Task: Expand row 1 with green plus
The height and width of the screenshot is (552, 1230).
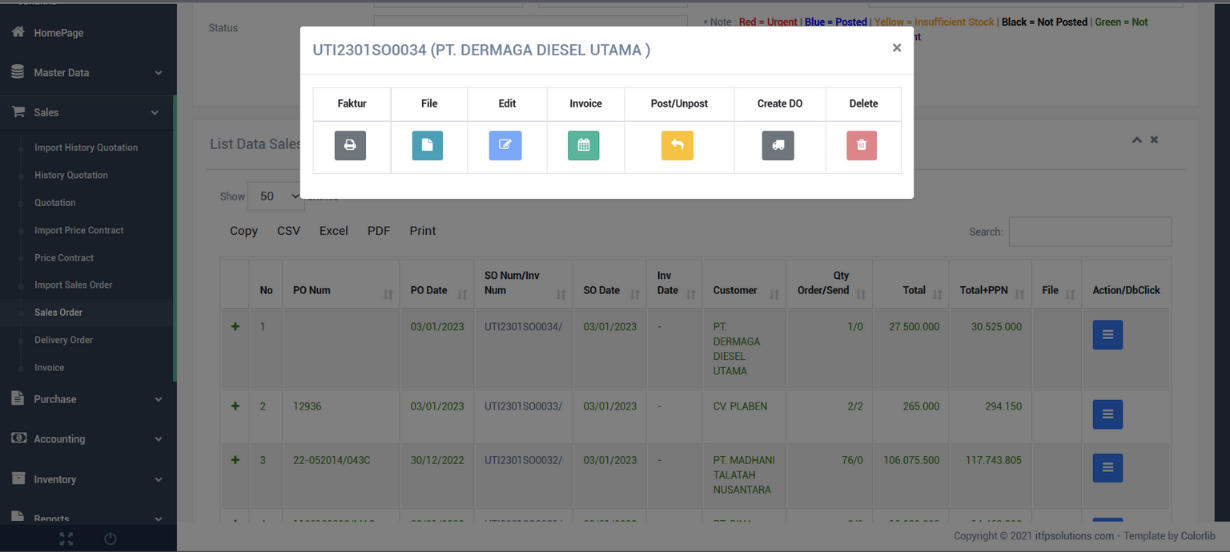Action: tap(236, 327)
